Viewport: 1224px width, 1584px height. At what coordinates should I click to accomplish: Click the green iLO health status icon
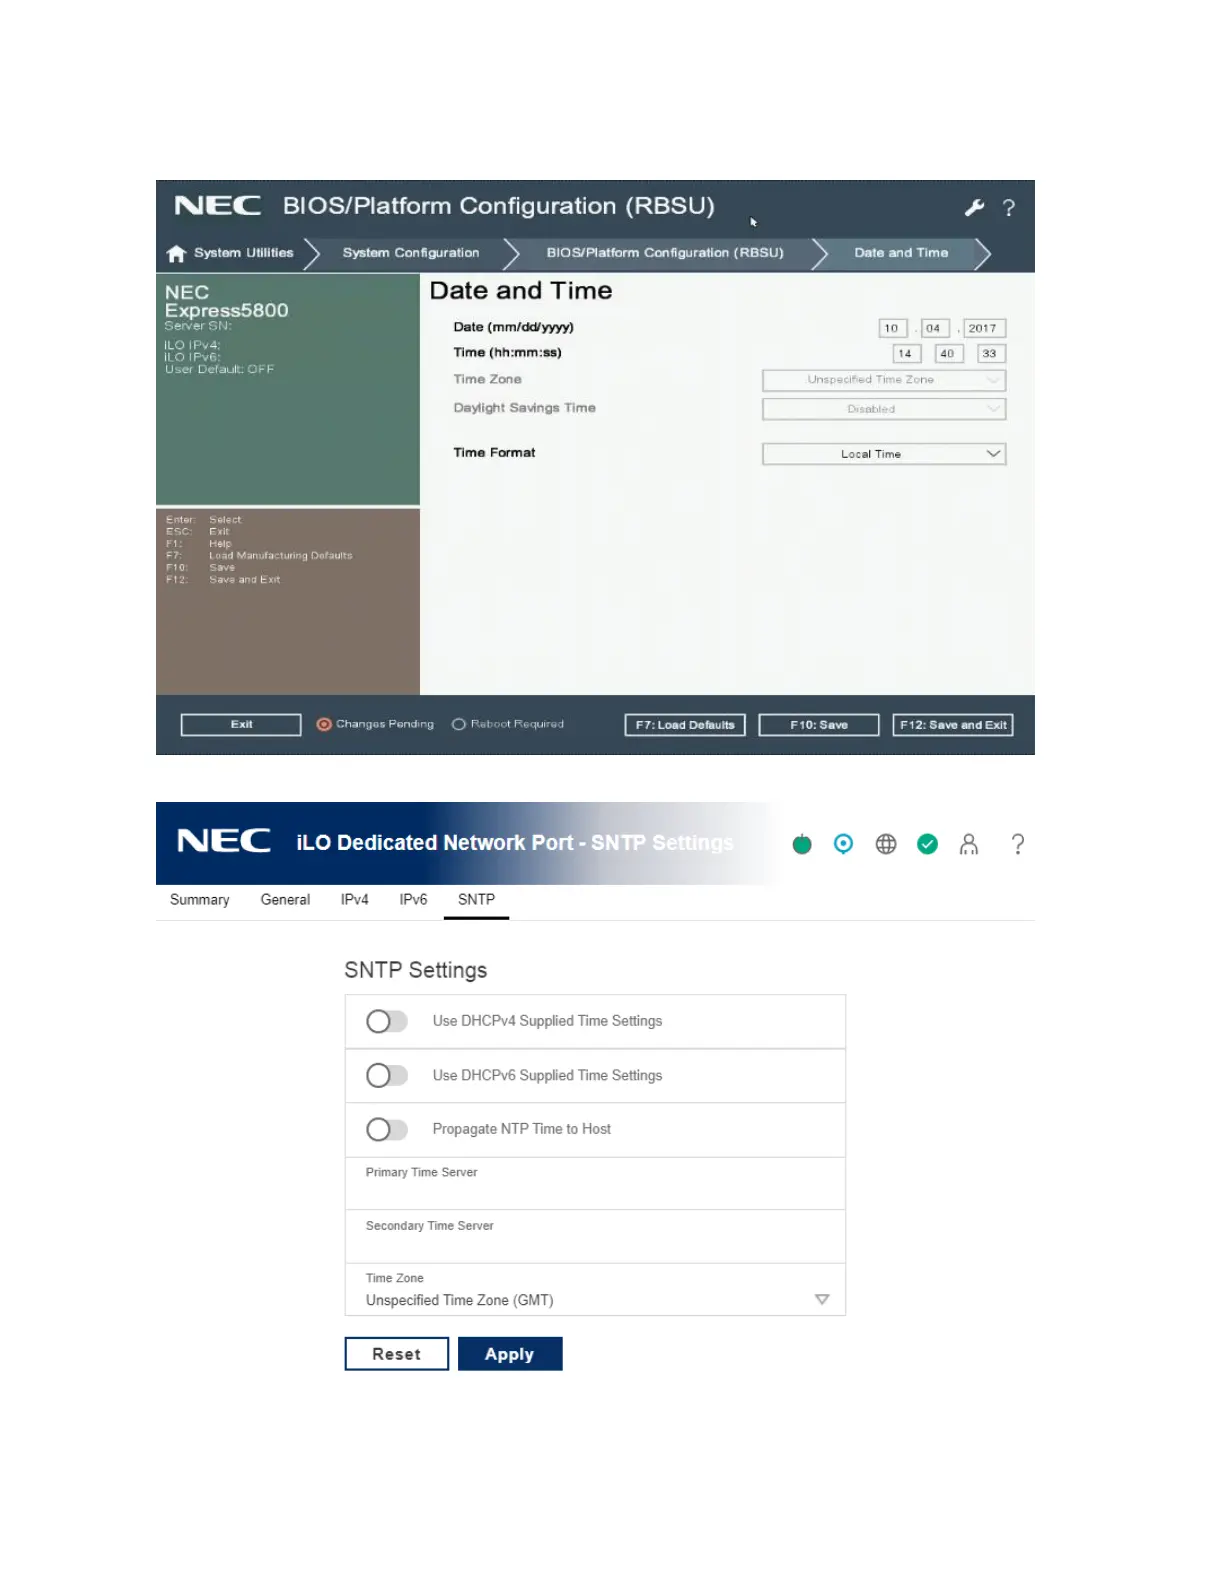802,844
